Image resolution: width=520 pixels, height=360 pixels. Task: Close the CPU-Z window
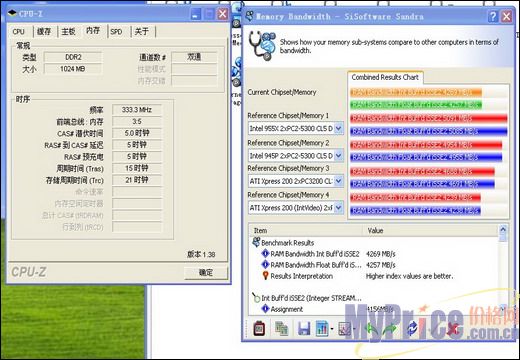click(x=222, y=14)
